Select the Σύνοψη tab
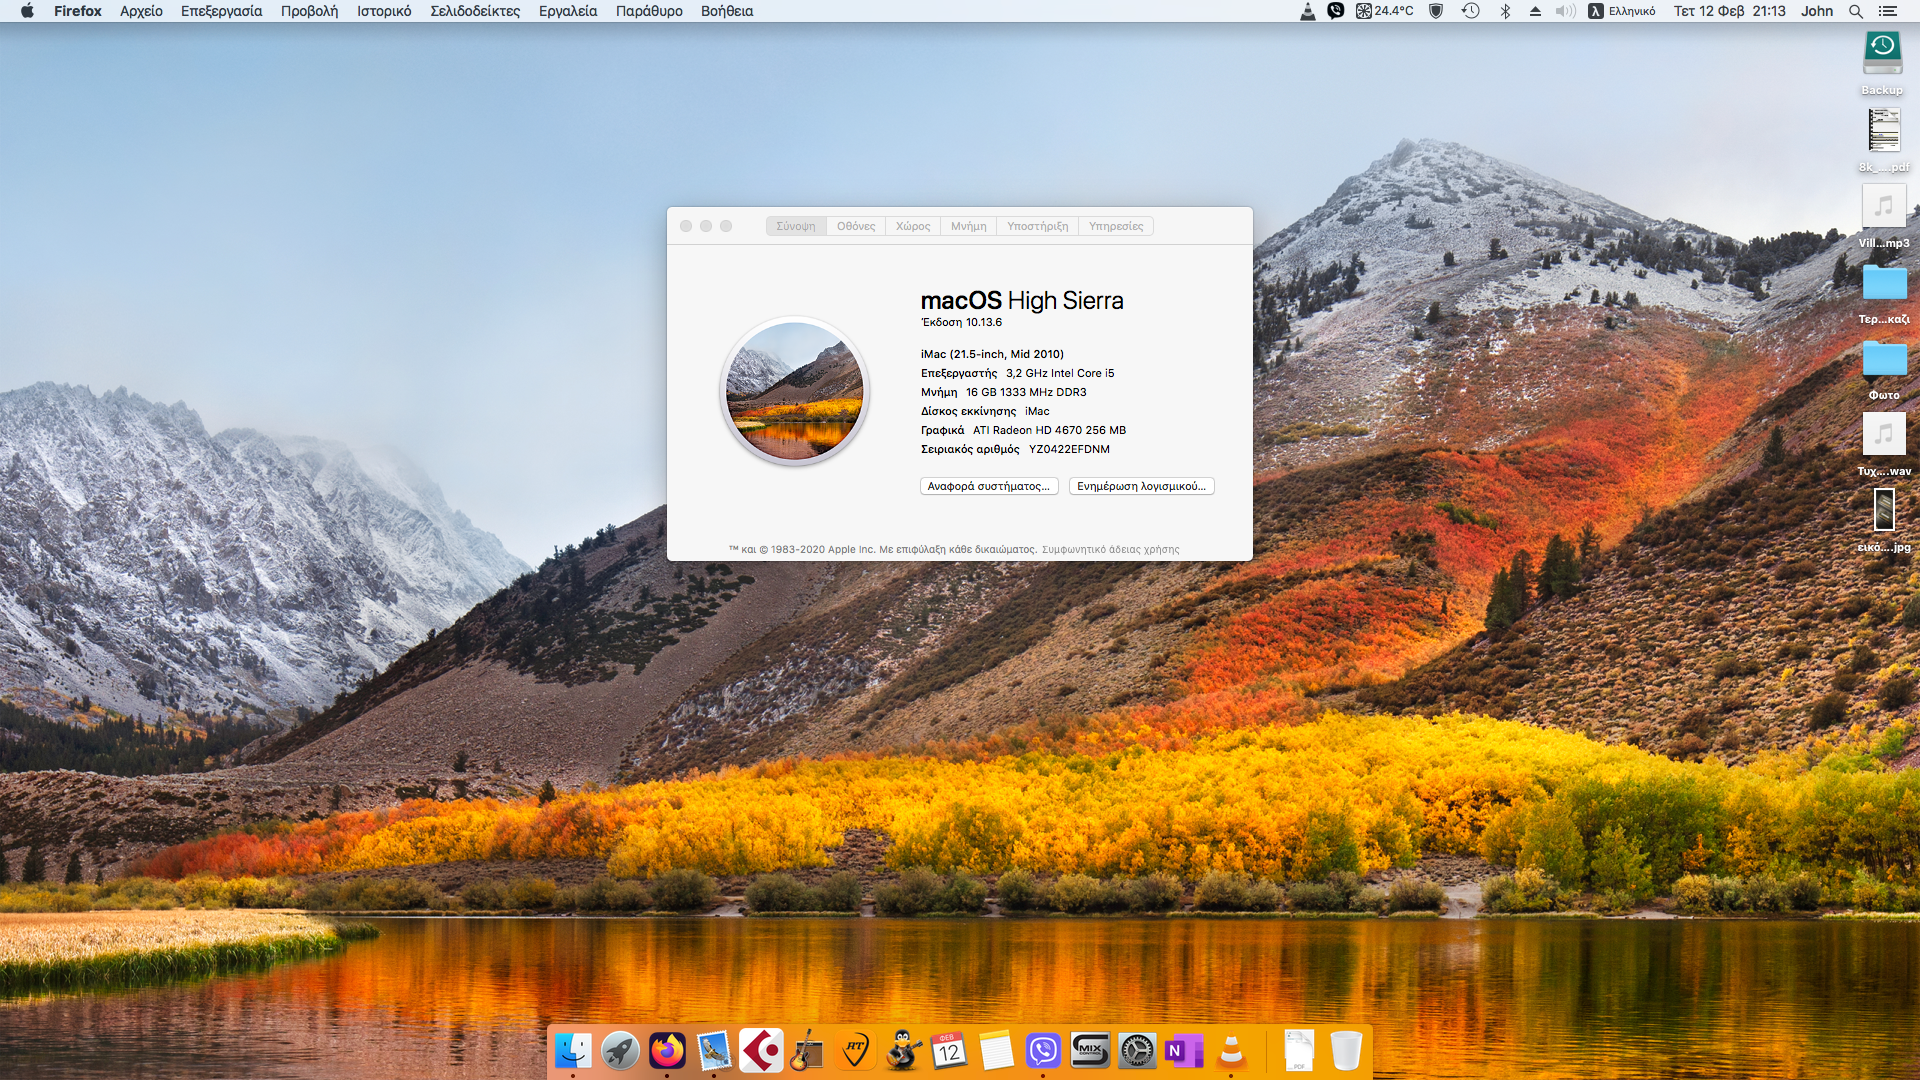 pos(796,226)
